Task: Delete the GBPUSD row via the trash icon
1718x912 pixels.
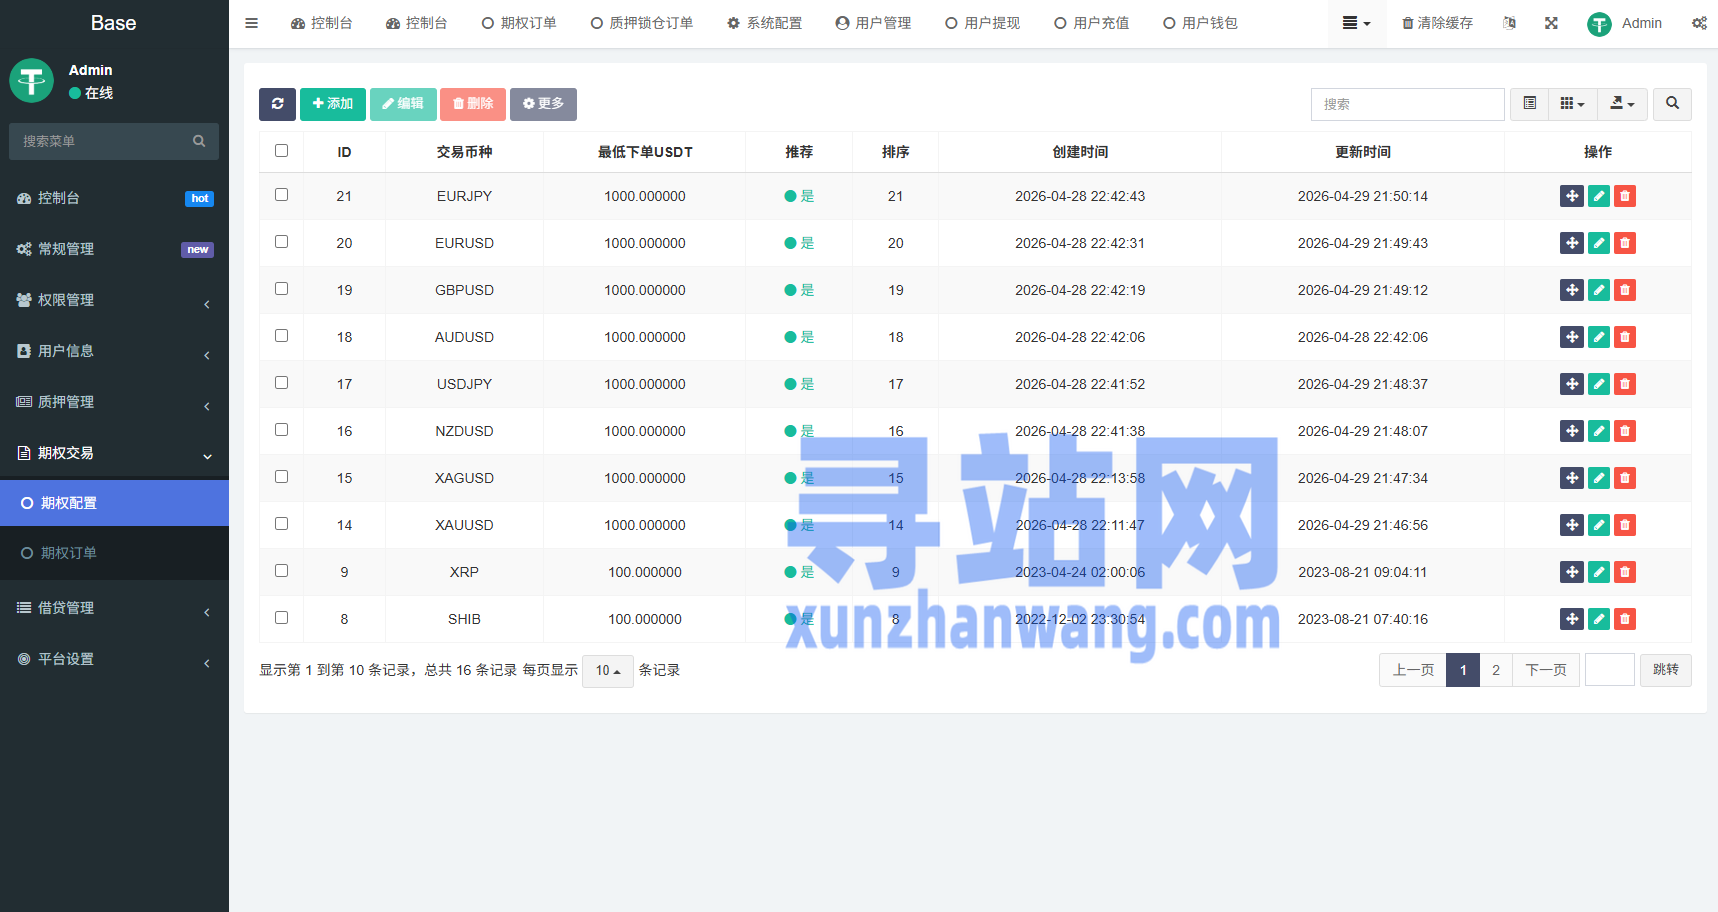Action: [1625, 290]
